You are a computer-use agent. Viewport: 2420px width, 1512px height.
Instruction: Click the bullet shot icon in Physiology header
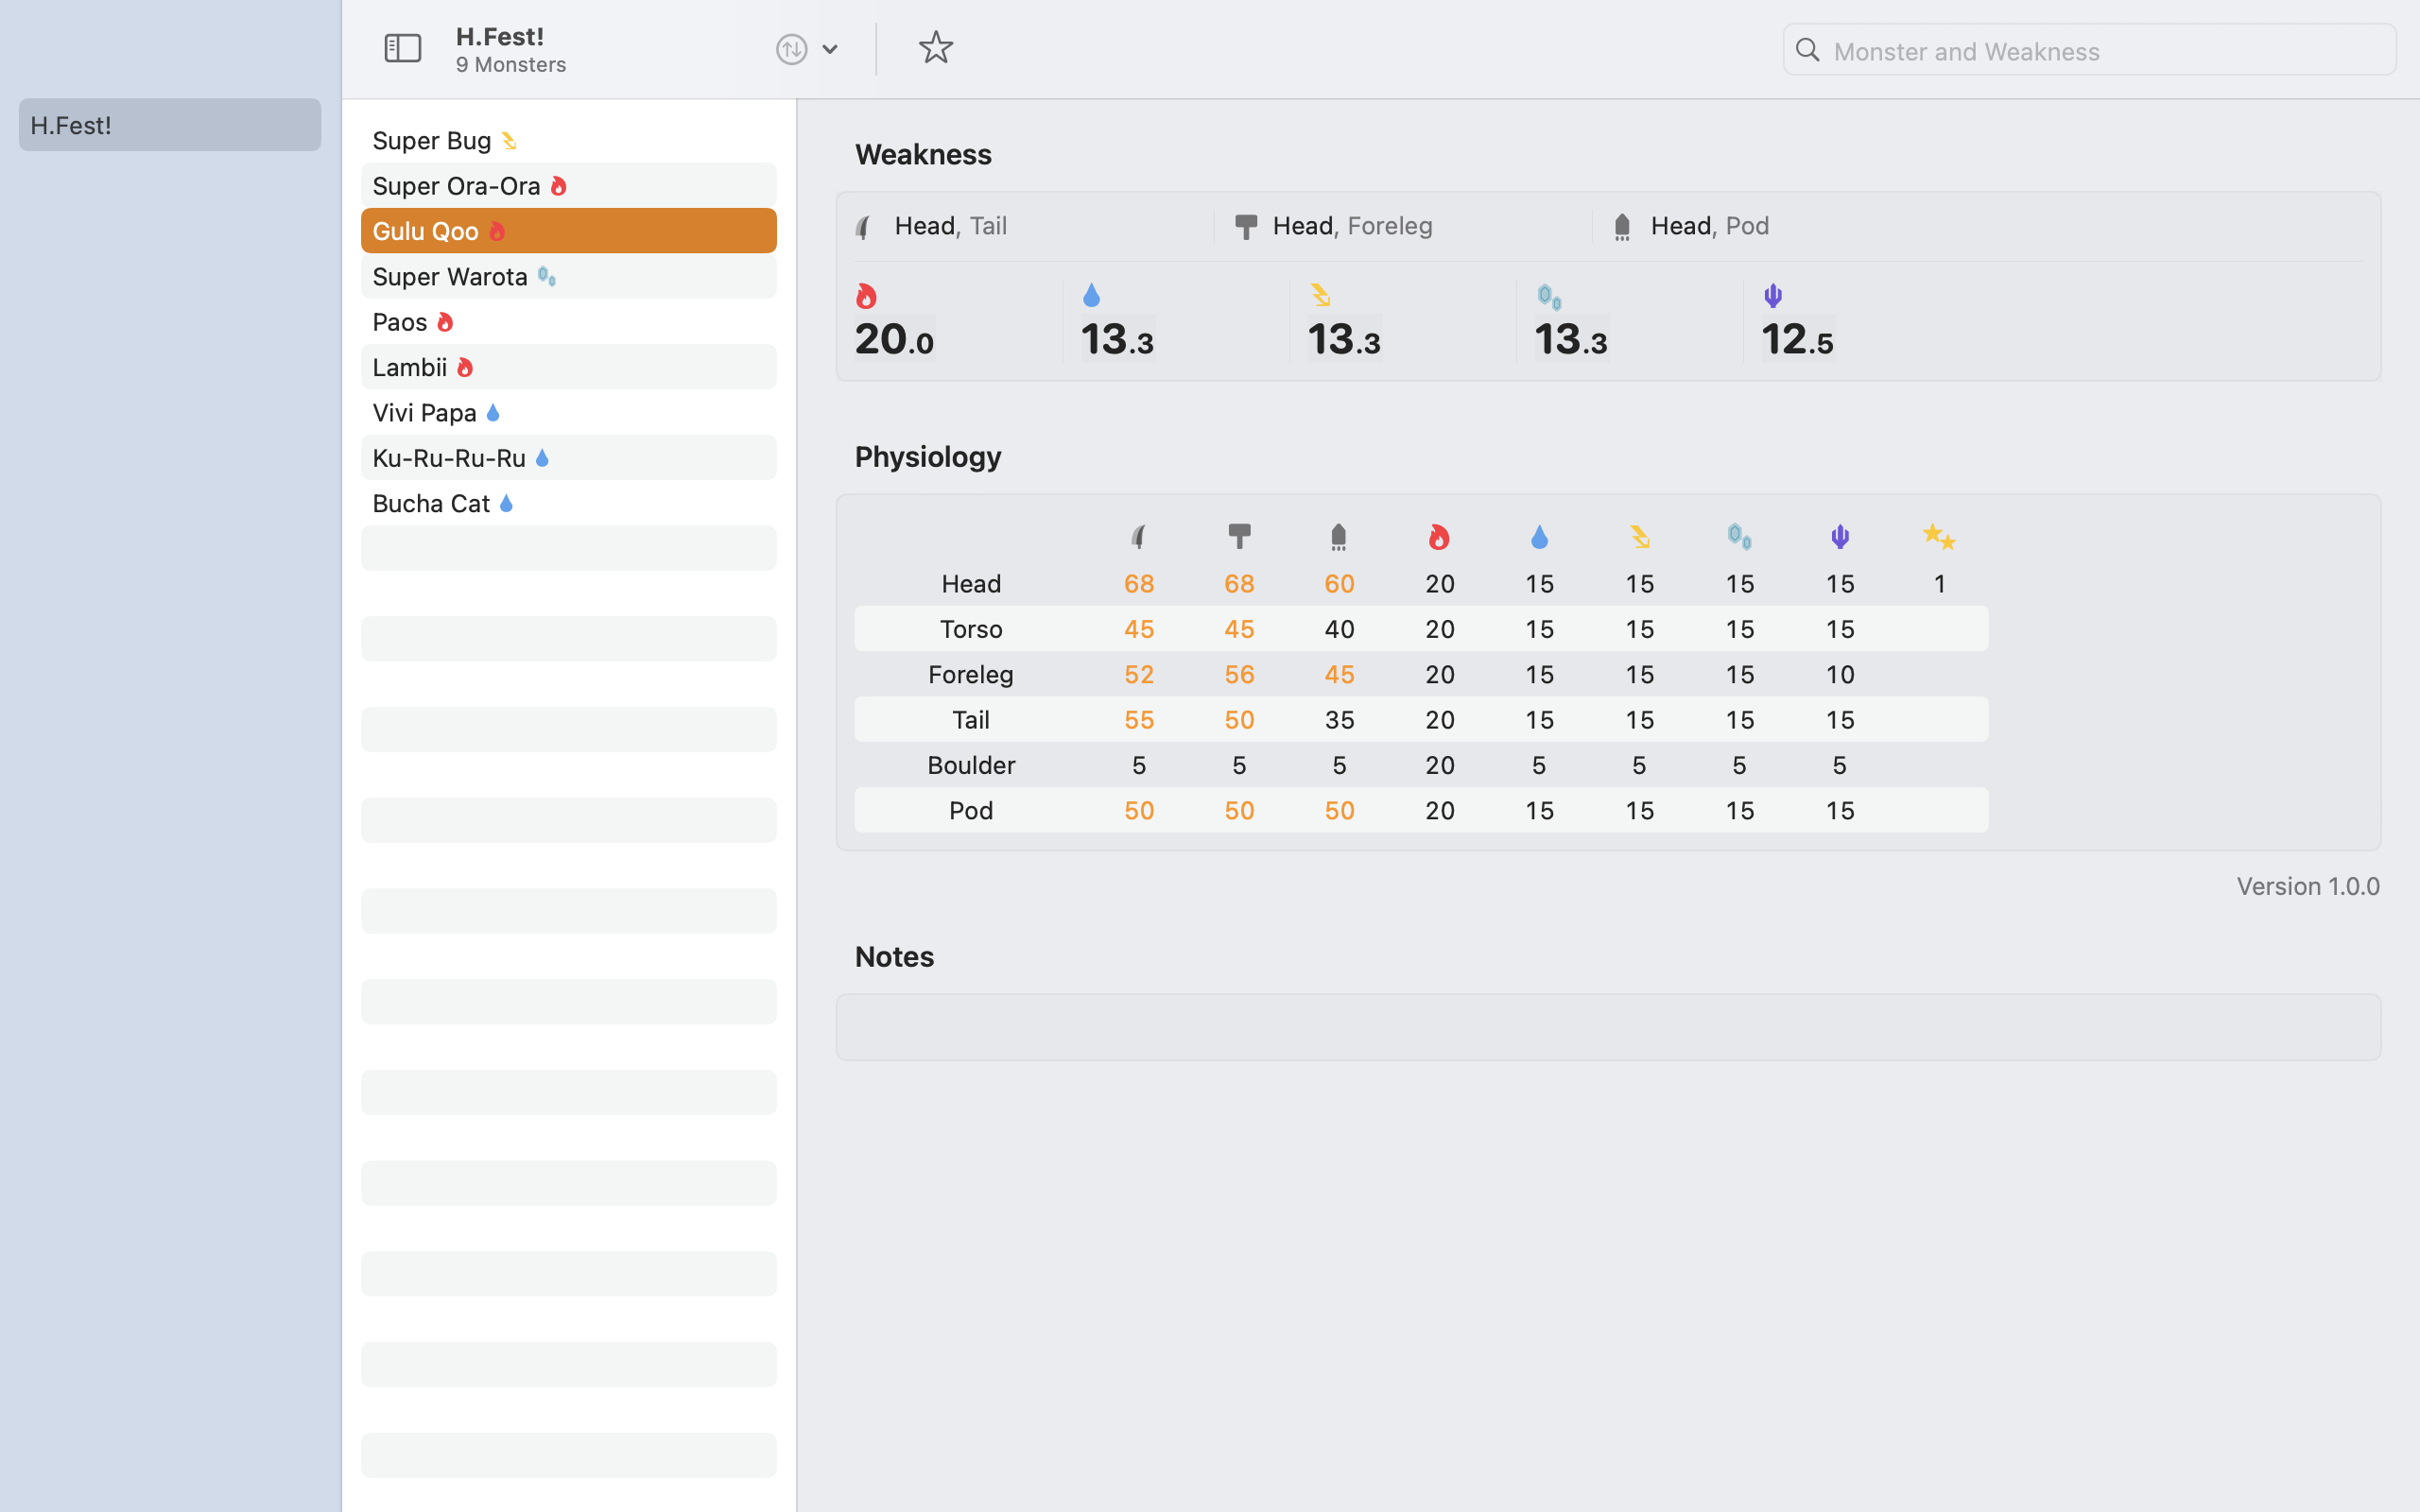(x=1339, y=538)
